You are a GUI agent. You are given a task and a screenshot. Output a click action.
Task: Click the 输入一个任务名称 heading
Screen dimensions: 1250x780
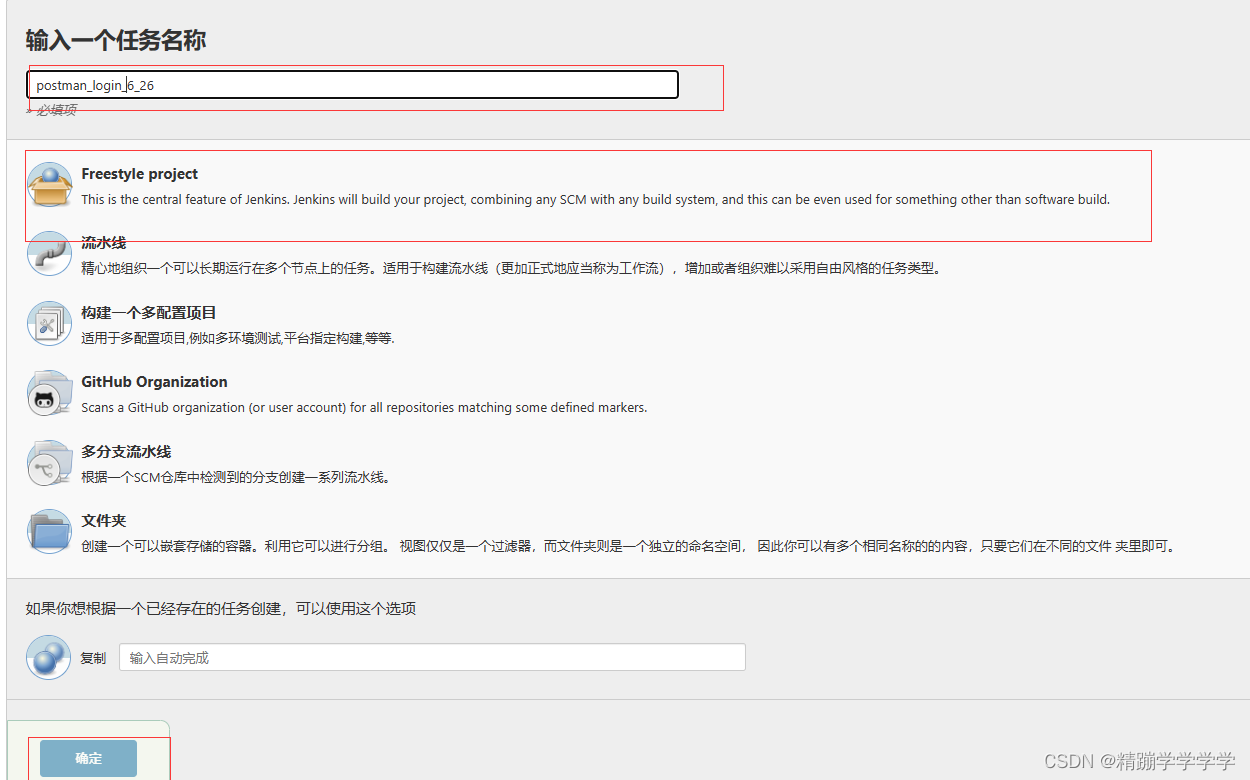click(x=116, y=40)
